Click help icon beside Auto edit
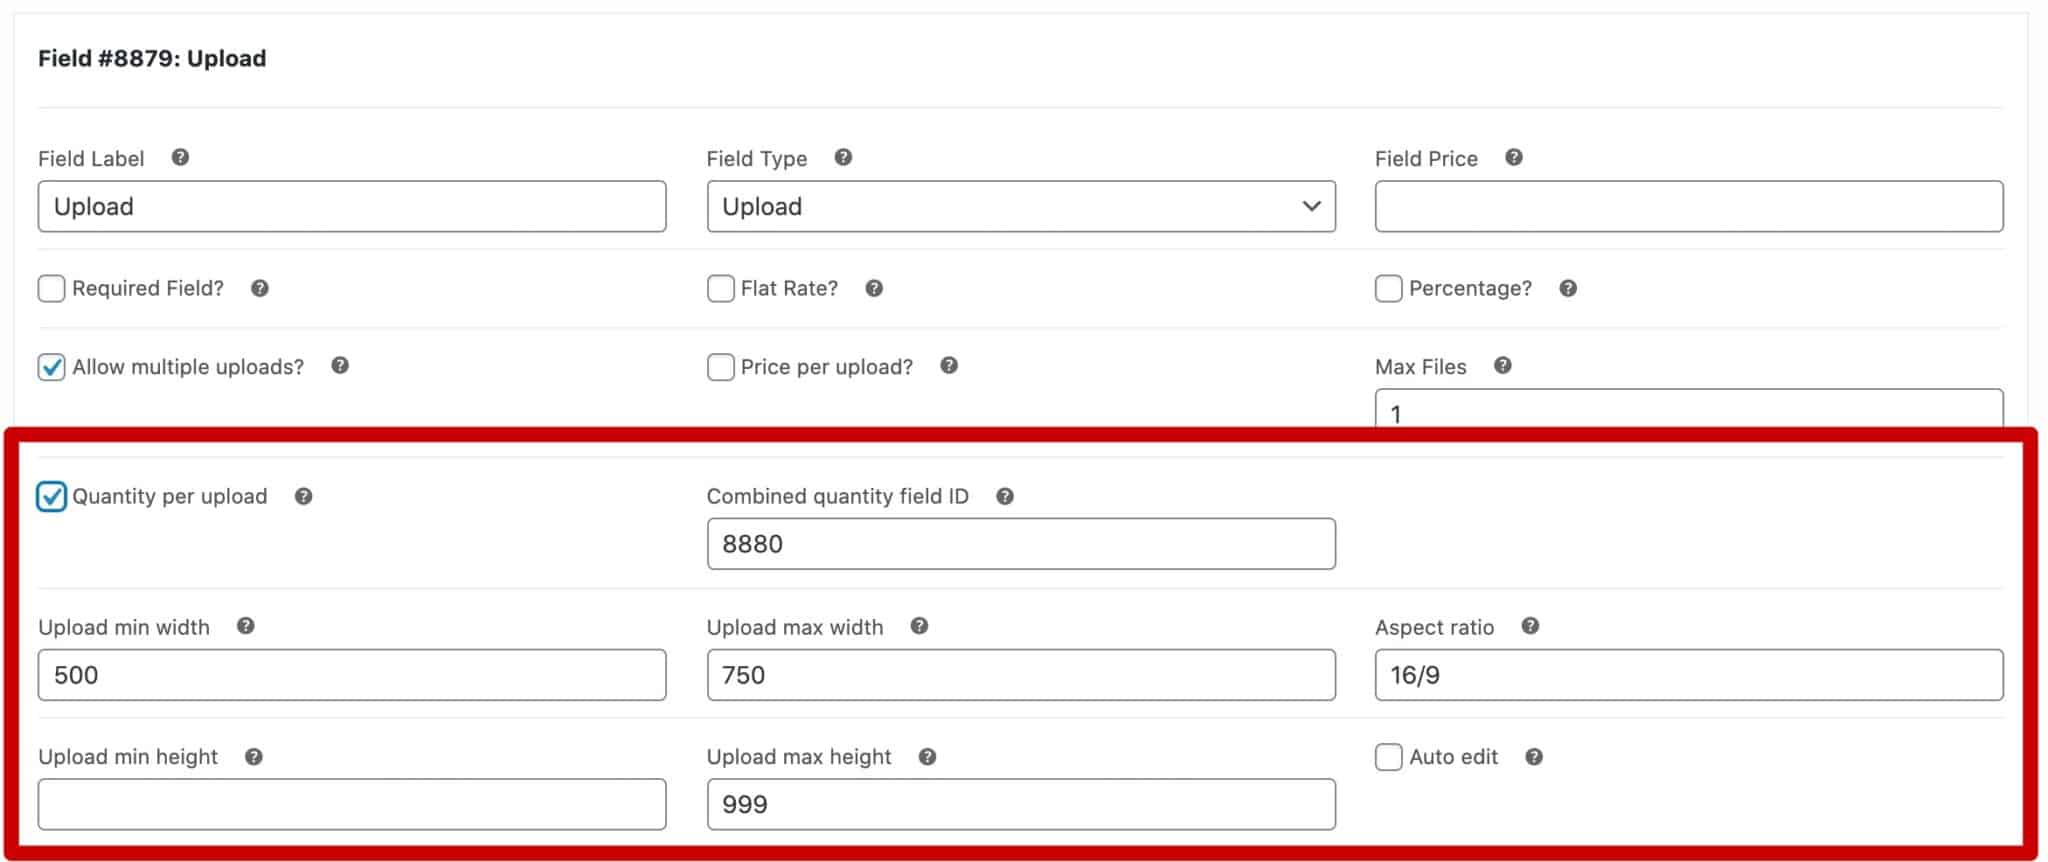Image resolution: width=2048 pixels, height=862 pixels. click(x=1534, y=757)
